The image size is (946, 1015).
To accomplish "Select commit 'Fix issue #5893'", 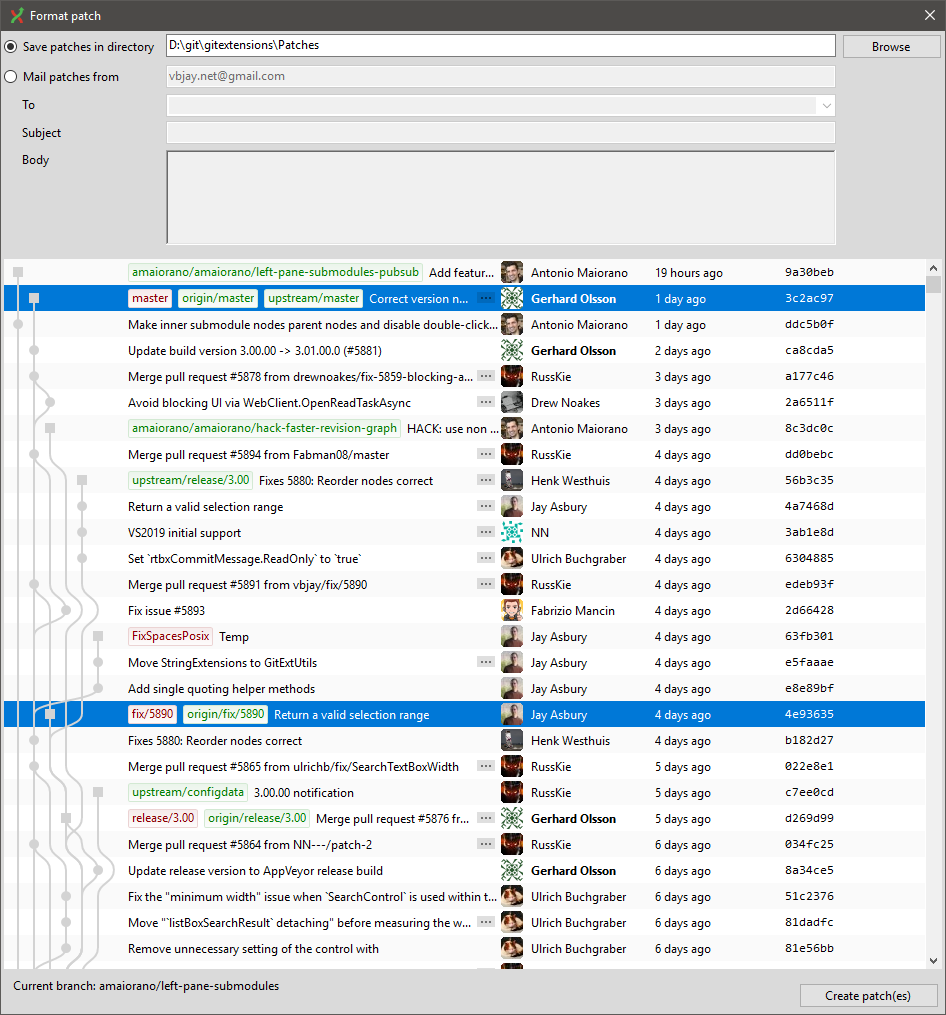I will click(x=166, y=611).
